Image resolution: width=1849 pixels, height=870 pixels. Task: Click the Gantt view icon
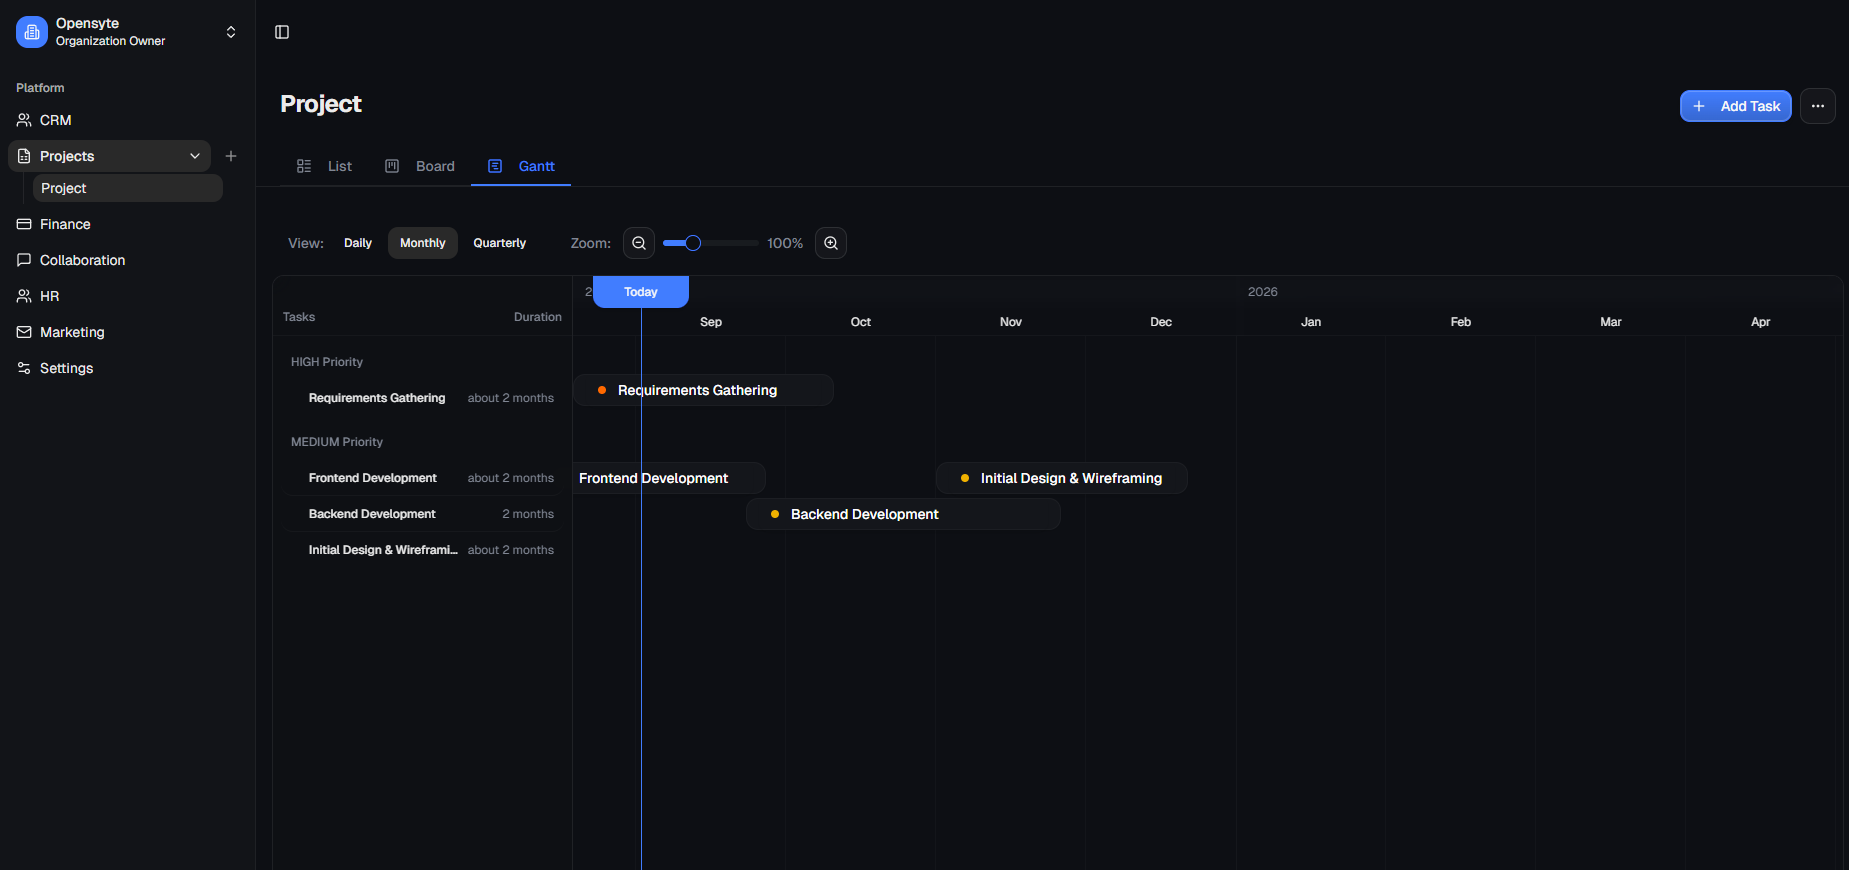(495, 166)
